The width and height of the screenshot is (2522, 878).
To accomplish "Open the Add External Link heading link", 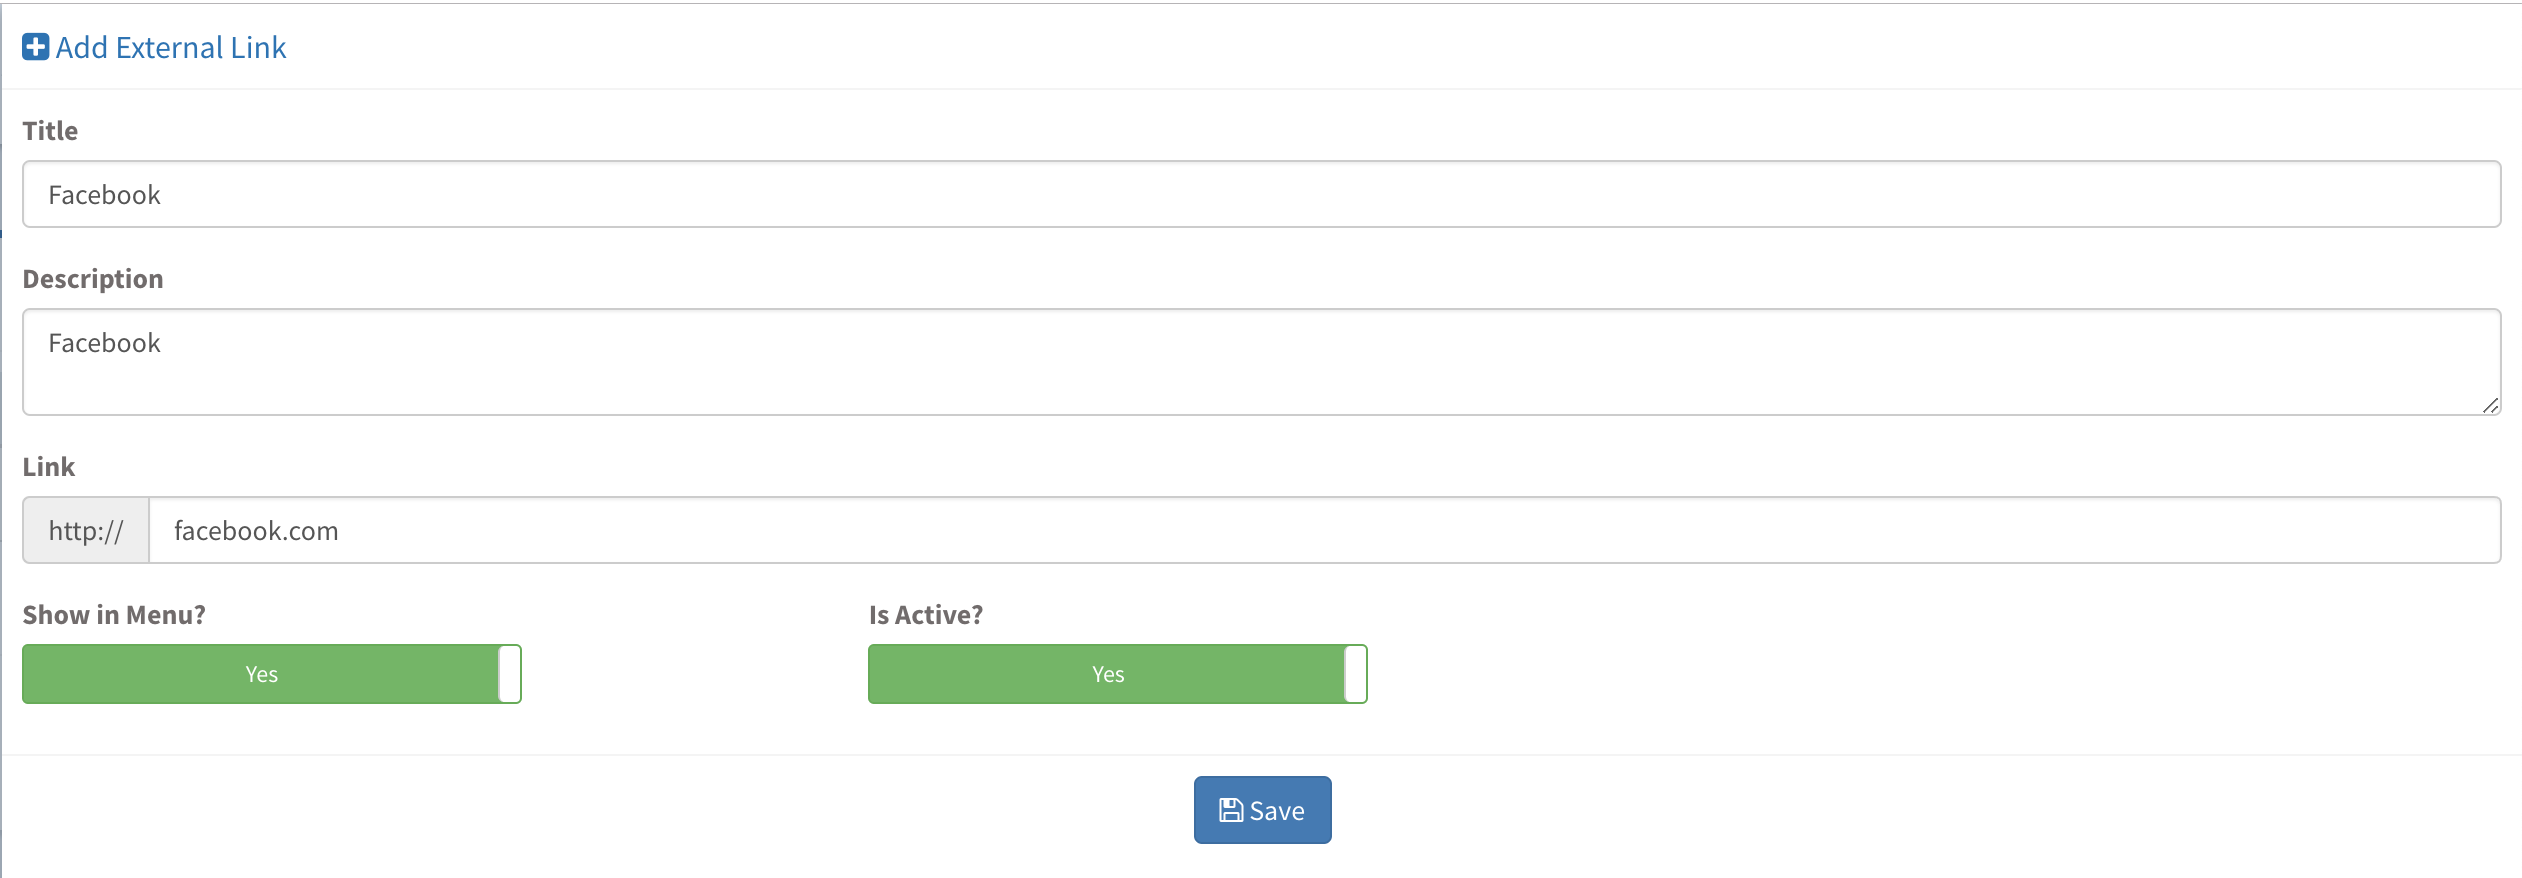I will click(155, 47).
